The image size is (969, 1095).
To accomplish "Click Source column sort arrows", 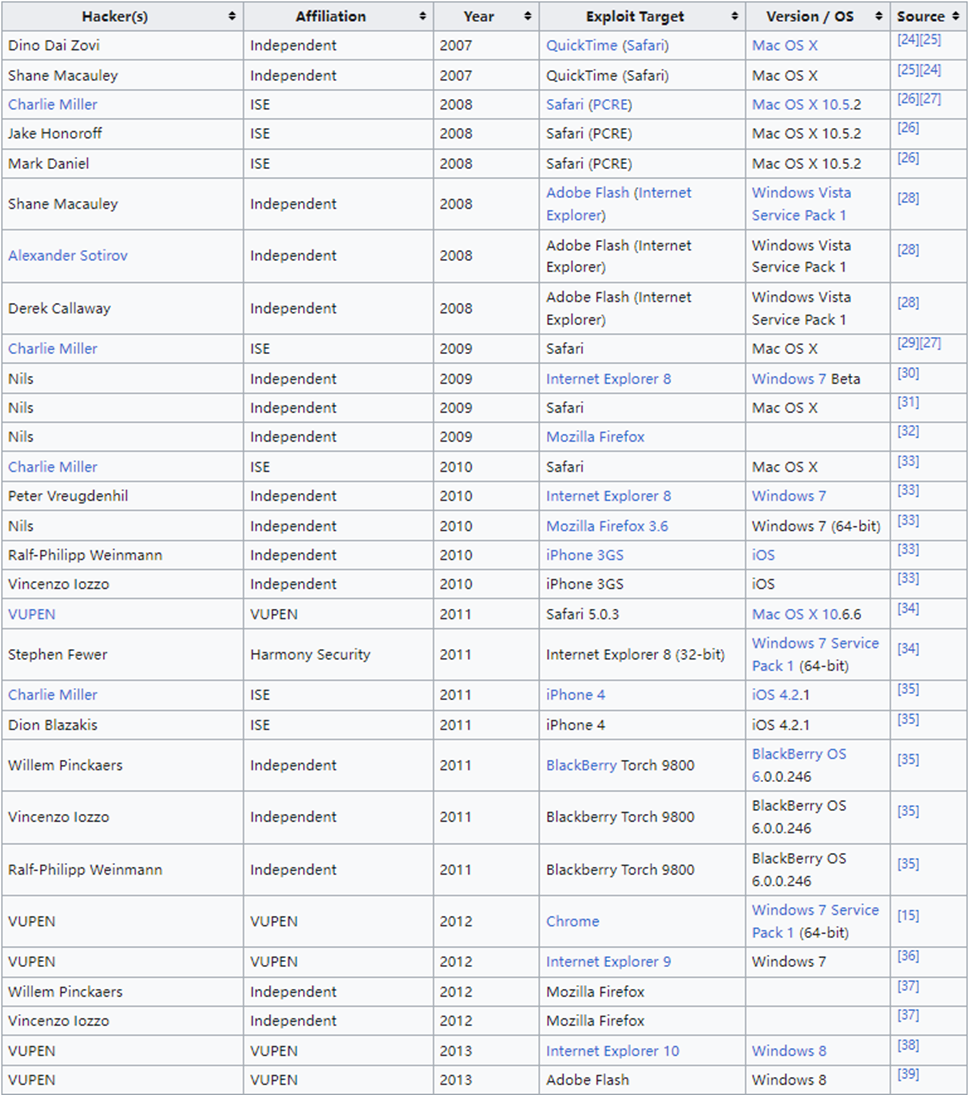I will [x=957, y=17].
